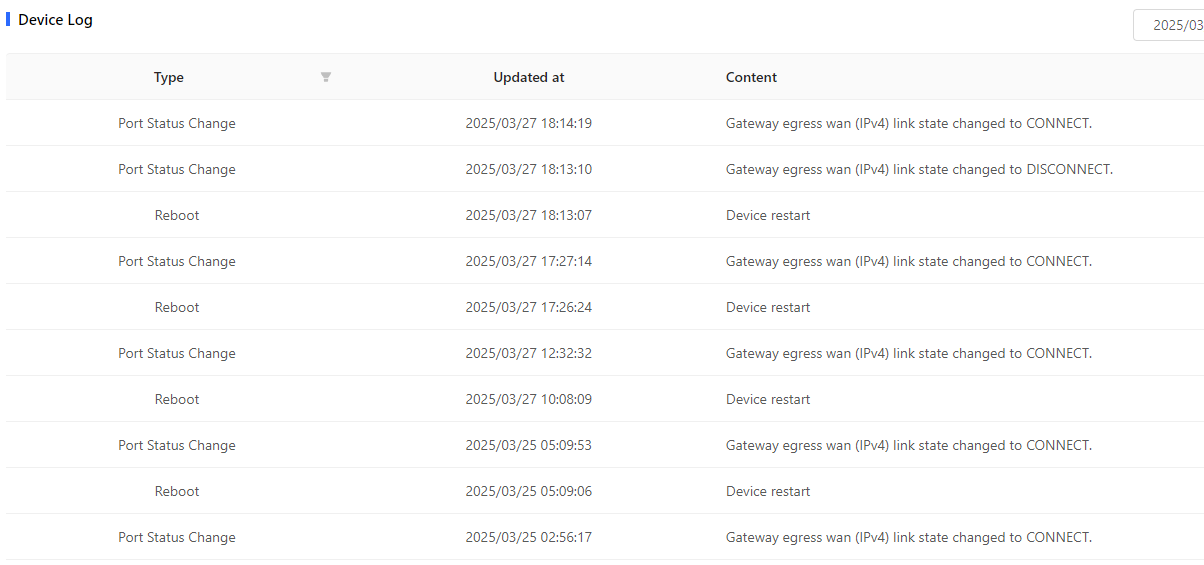This screenshot has height=565, width=1204.
Task: Click the Port Status Change row at 02:56:17
Action: (x=605, y=537)
